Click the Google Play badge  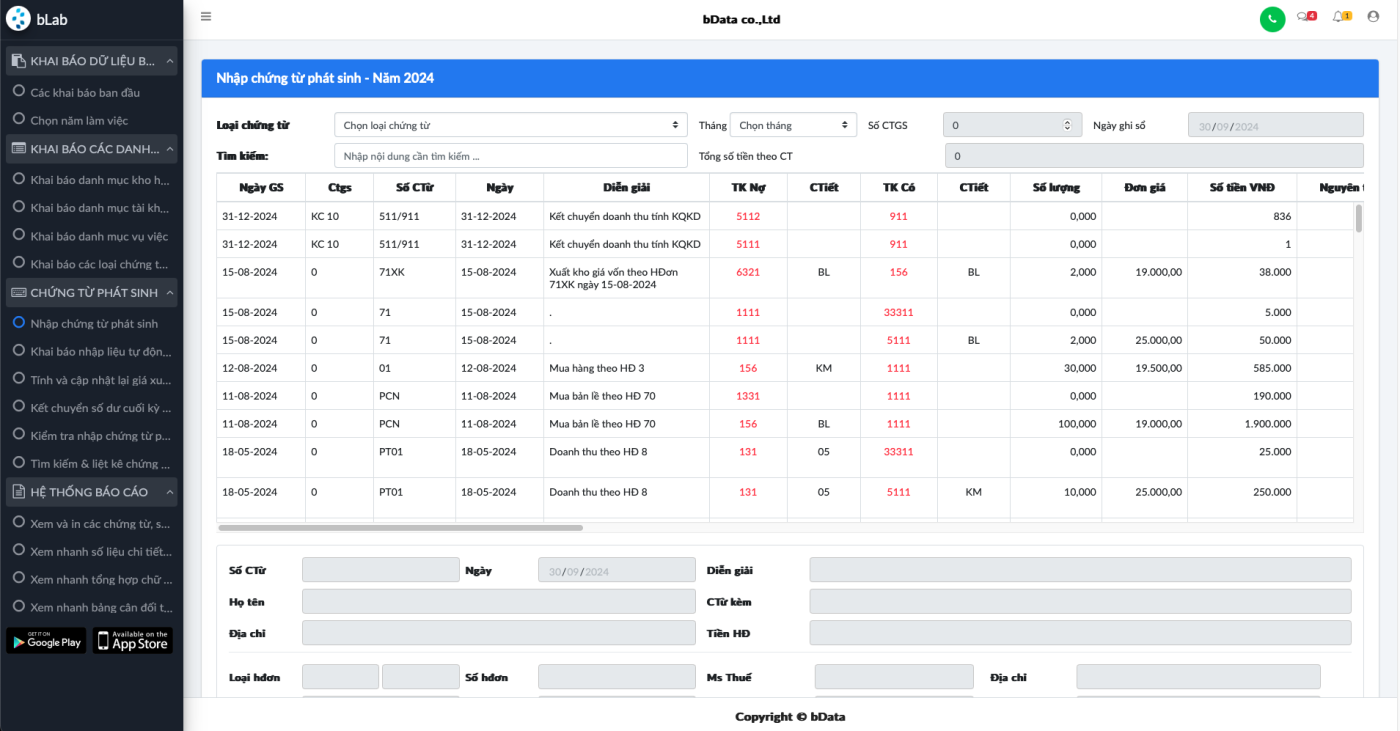pyautogui.click(x=46, y=641)
